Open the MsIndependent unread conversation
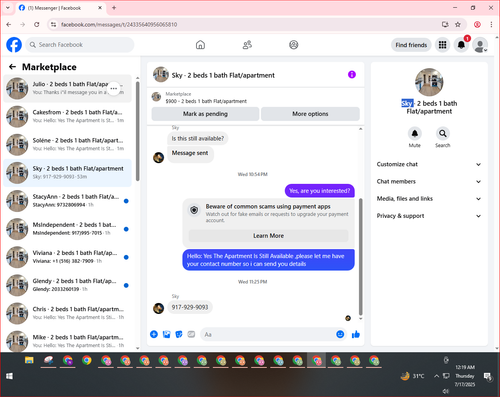This screenshot has width=500, height=397. [x=67, y=229]
